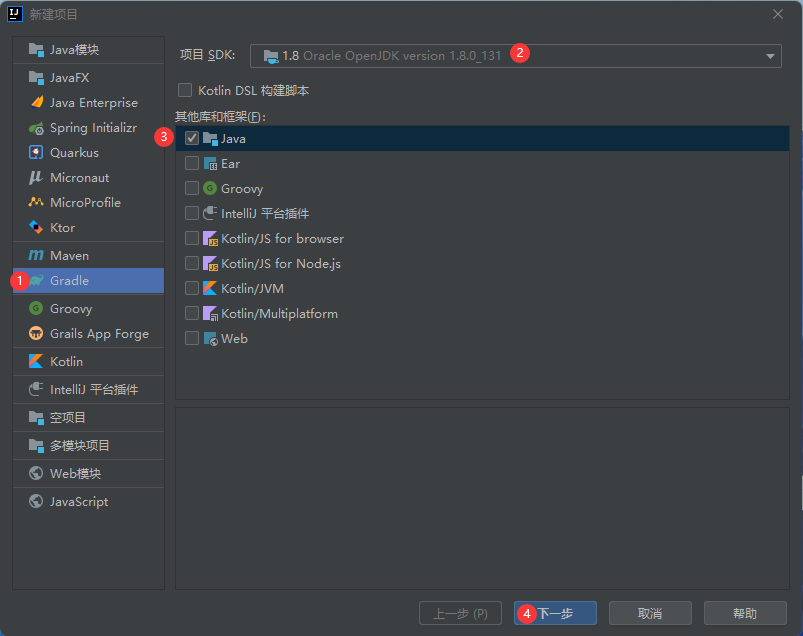
Task: Check the Kotlin/JS for browser checkbox
Action: pyautogui.click(x=192, y=238)
